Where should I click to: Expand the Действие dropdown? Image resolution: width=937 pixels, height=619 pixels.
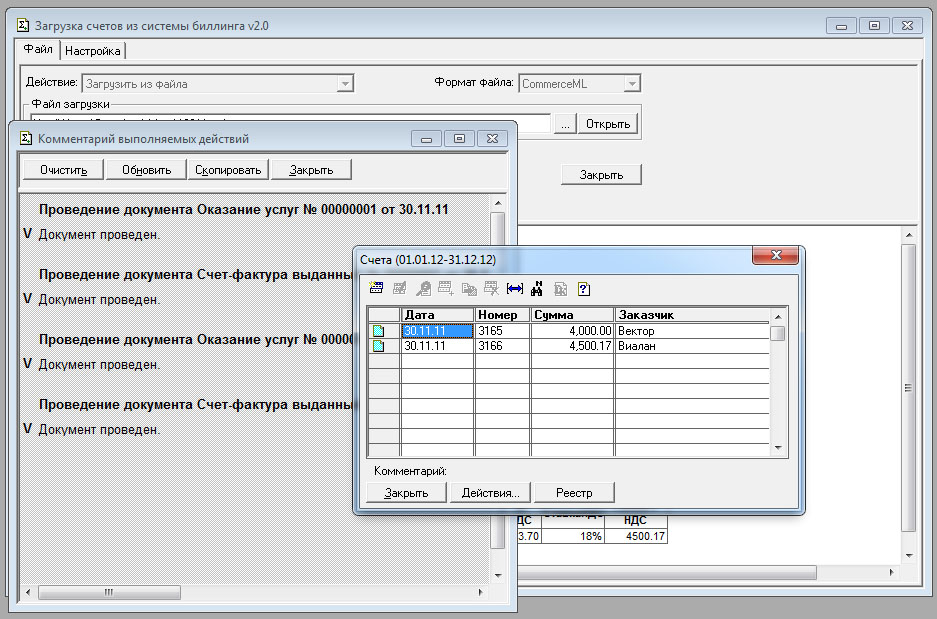point(345,84)
